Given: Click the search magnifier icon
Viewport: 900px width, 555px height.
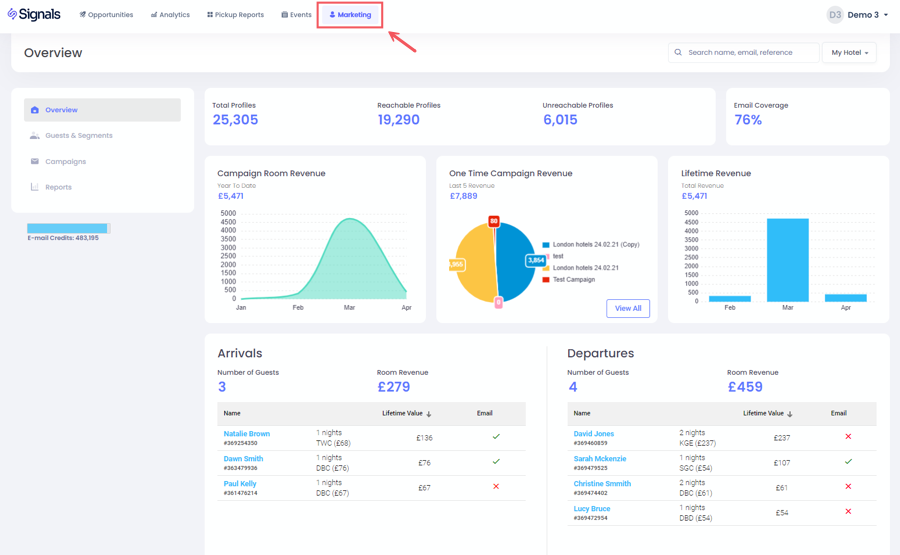Looking at the screenshot, I should point(678,53).
